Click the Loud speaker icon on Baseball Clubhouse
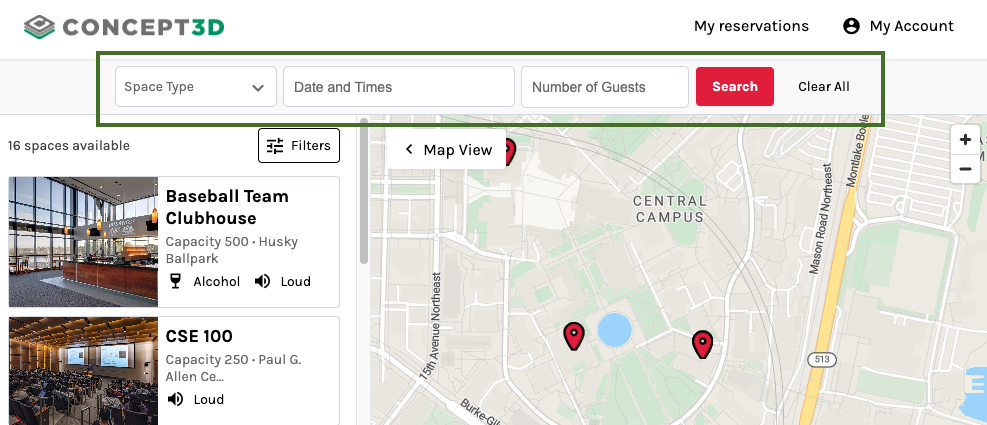 [263, 281]
